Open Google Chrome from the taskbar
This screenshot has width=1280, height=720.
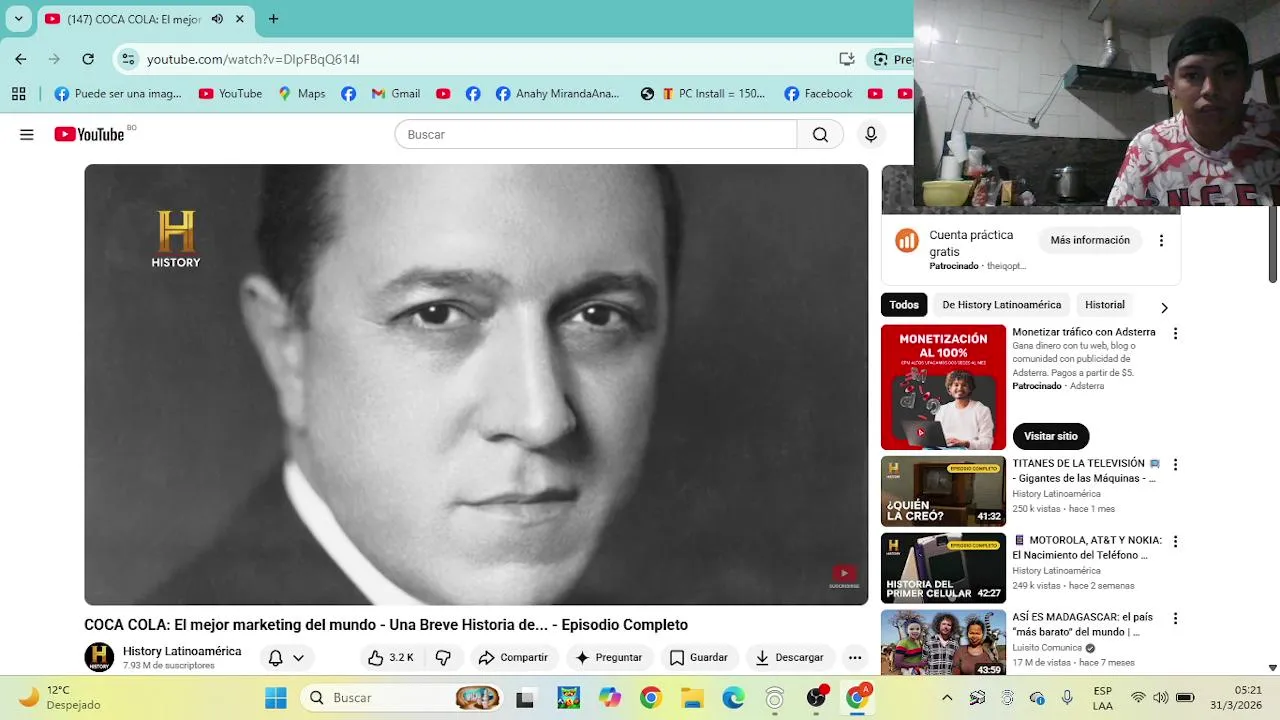pyautogui.click(x=651, y=697)
